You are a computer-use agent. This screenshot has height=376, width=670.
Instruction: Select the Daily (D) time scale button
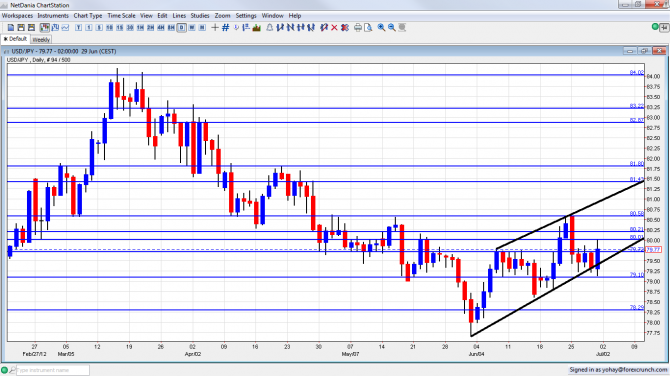[x=181, y=27]
